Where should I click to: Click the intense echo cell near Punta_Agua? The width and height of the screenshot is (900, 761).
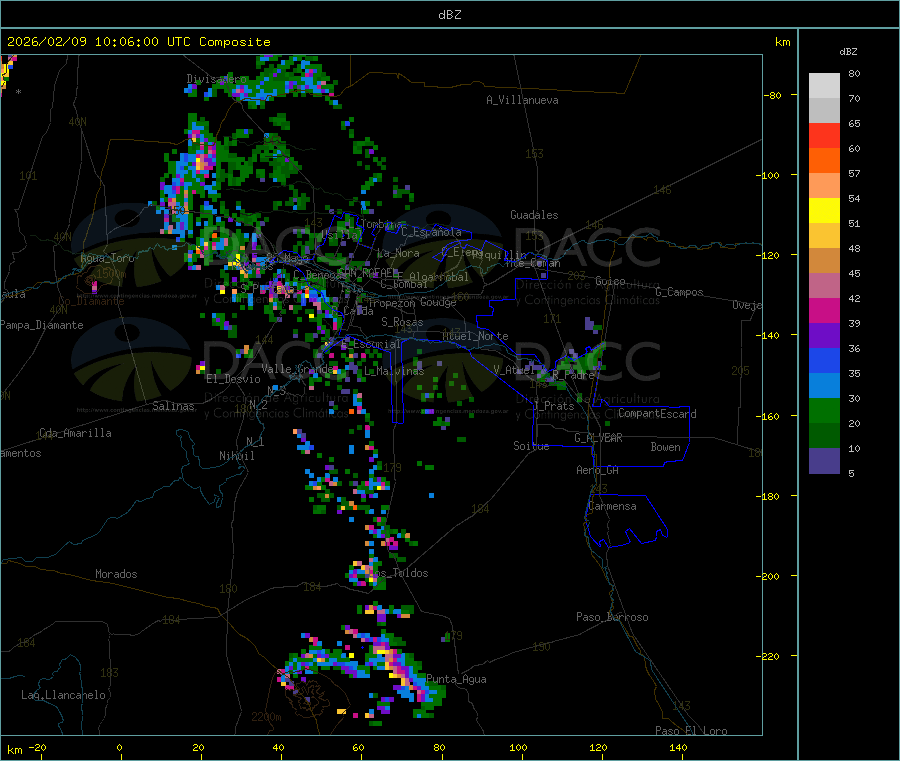coord(402,669)
